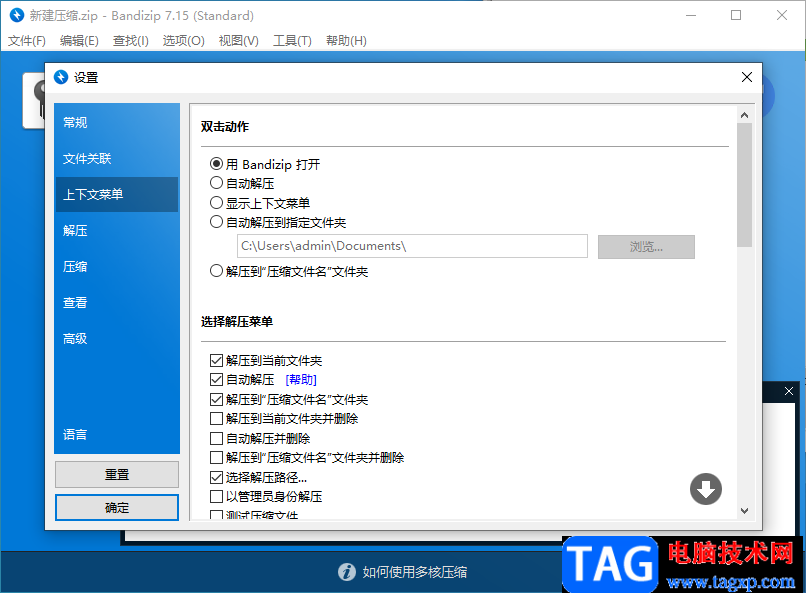The width and height of the screenshot is (806, 593).
Task: Open the 语言 settings tab
Action: [x=117, y=434]
